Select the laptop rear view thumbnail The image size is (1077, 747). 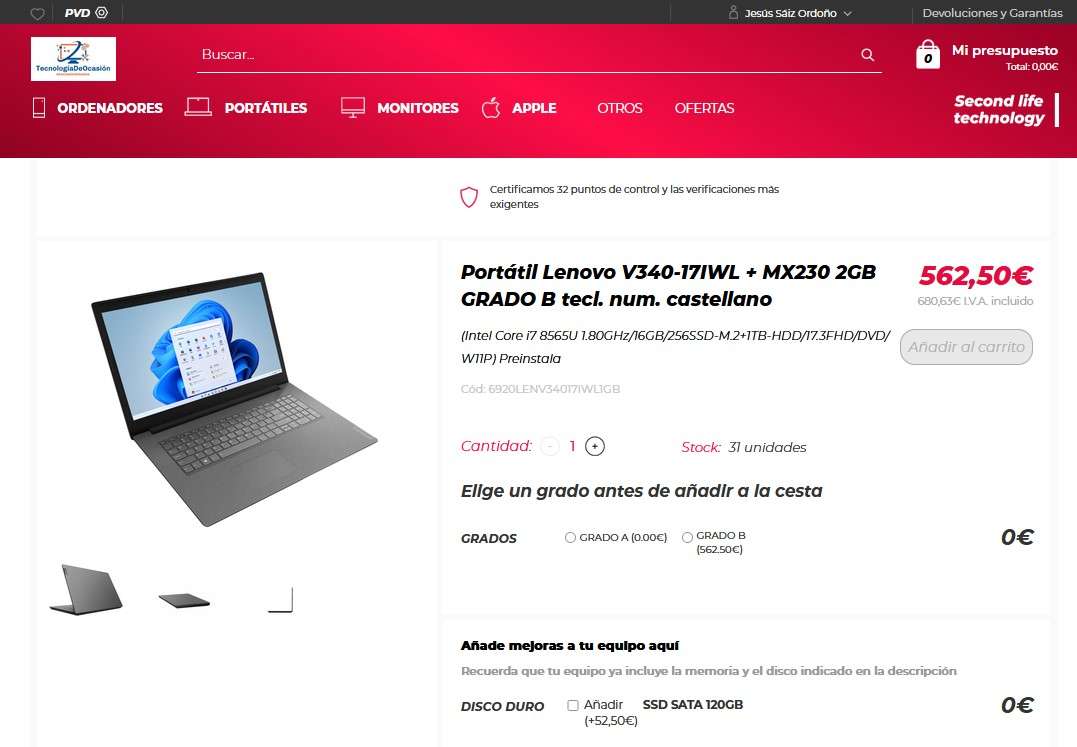(x=86, y=589)
